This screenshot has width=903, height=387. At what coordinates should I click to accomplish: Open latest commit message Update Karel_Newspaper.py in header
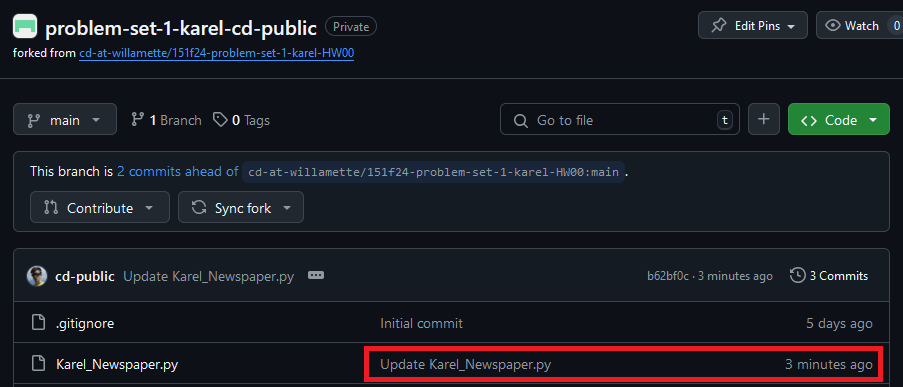(208, 276)
